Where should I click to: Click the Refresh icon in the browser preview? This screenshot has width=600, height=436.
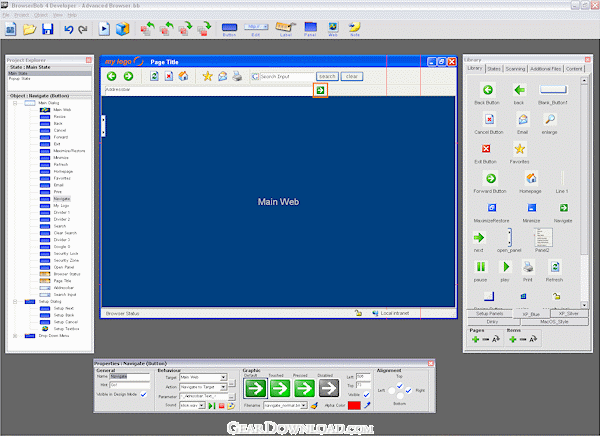pyautogui.click(x=154, y=76)
